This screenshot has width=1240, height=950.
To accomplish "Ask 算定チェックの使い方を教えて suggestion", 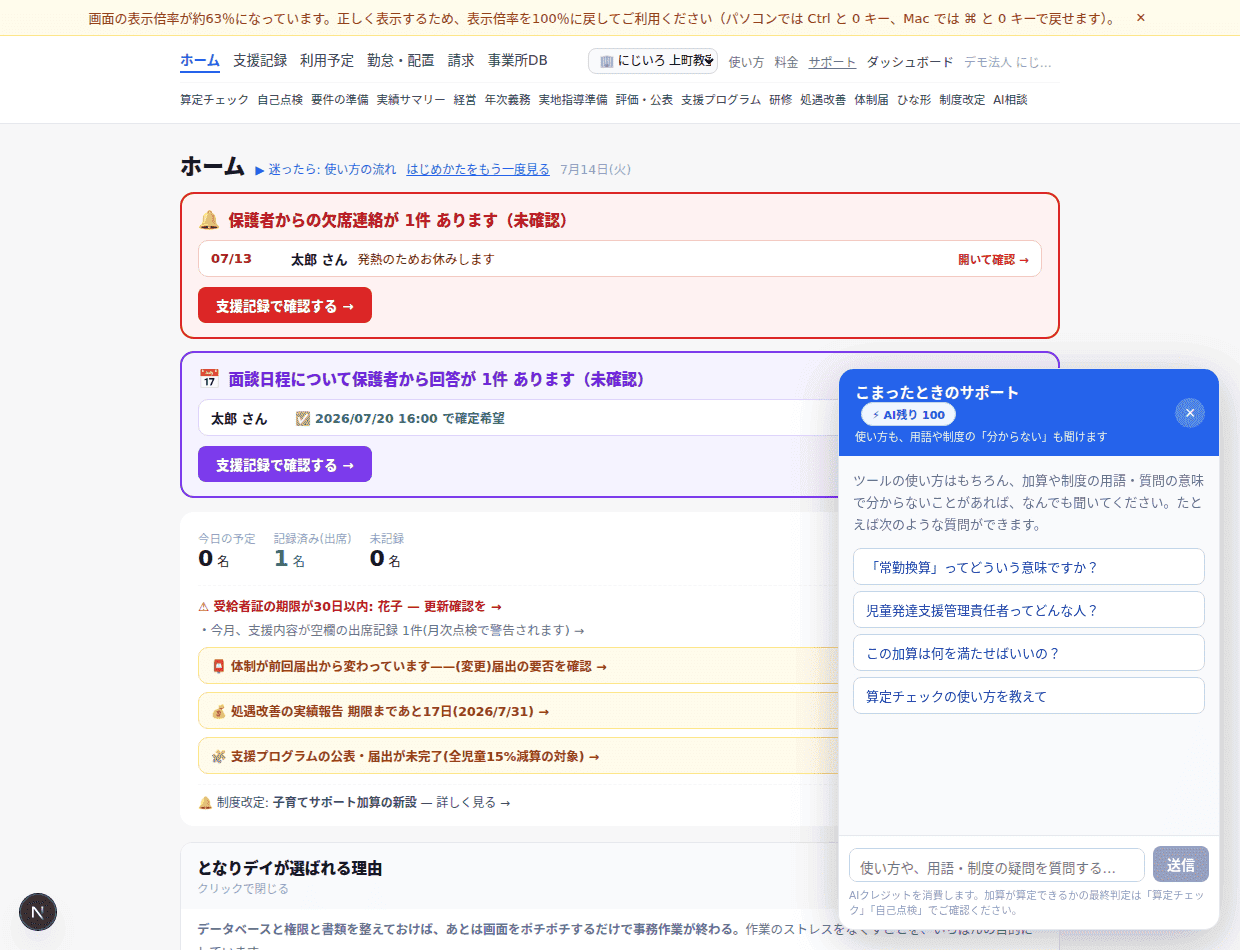I will click(1028, 696).
